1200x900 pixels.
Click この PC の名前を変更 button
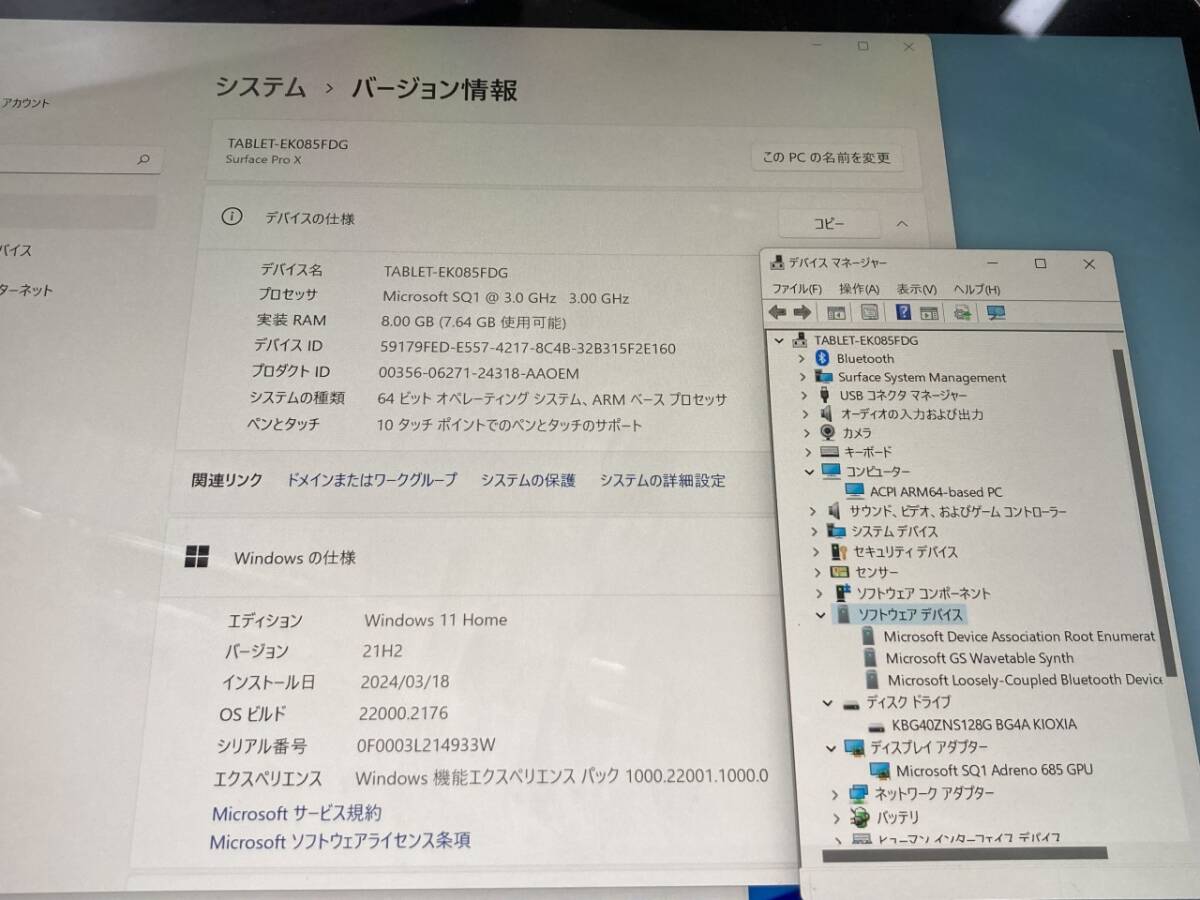826,158
